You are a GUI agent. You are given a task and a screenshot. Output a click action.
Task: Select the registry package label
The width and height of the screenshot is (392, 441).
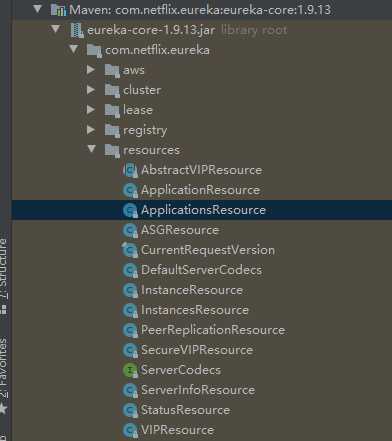(x=145, y=131)
